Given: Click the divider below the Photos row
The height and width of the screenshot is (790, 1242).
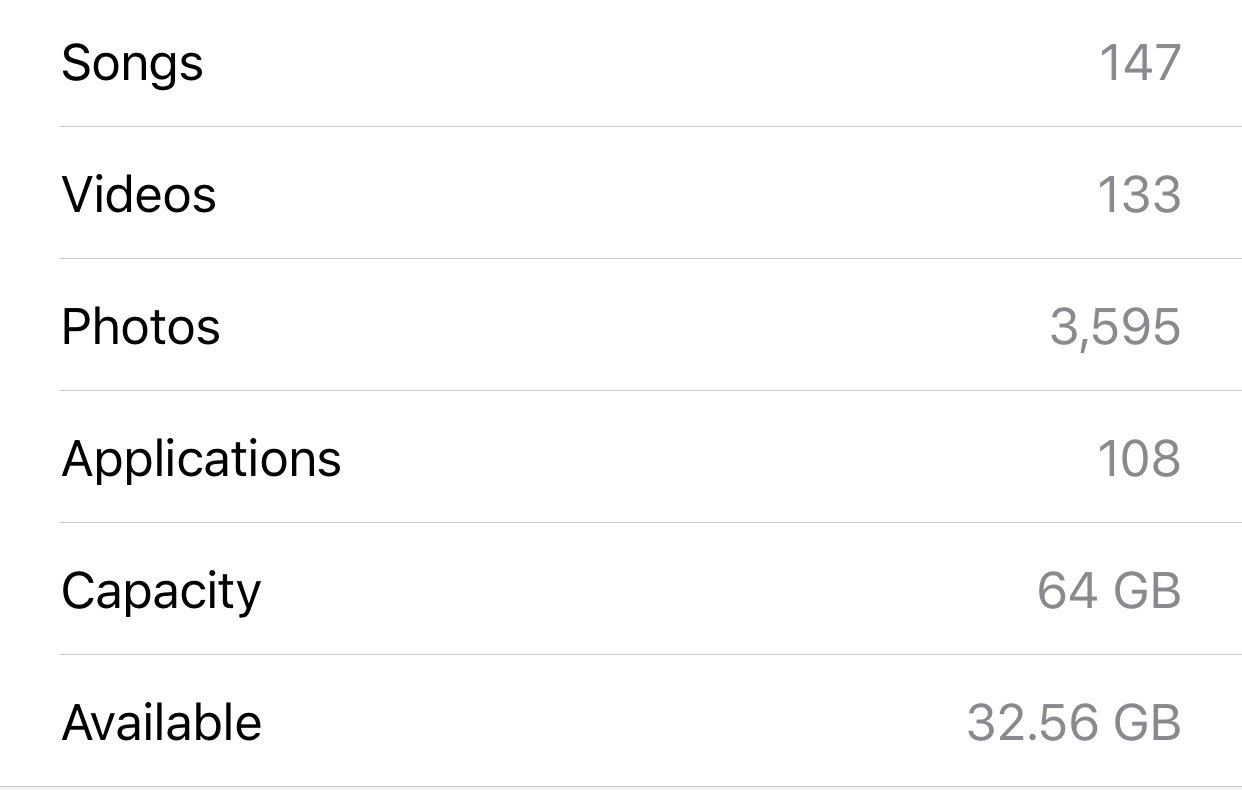Looking at the screenshot, I should click(x=651, y=390).
